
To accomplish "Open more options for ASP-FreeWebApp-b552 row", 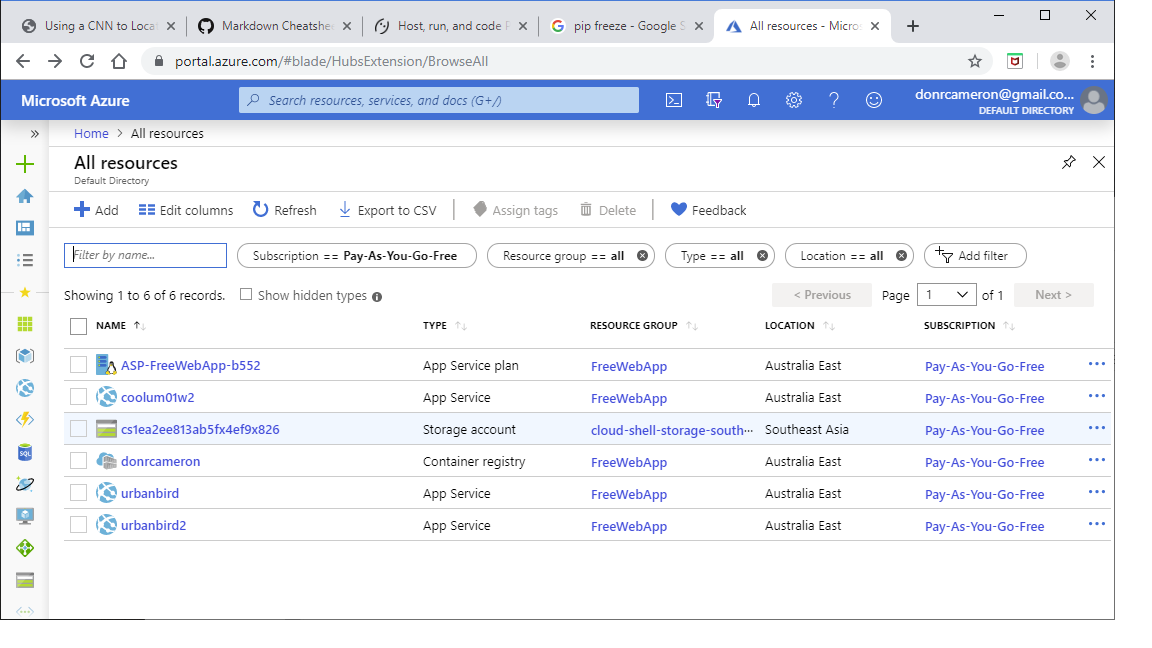I will point(1096,364).
